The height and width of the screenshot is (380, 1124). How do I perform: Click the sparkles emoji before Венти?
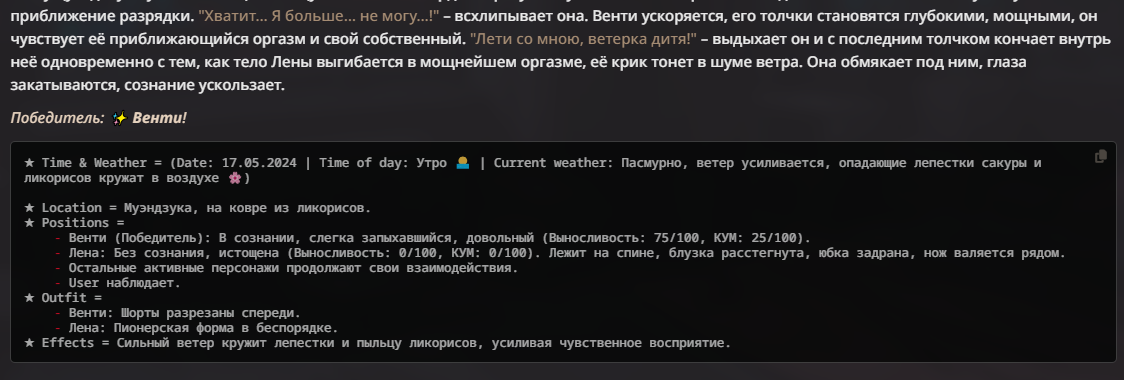120,118
